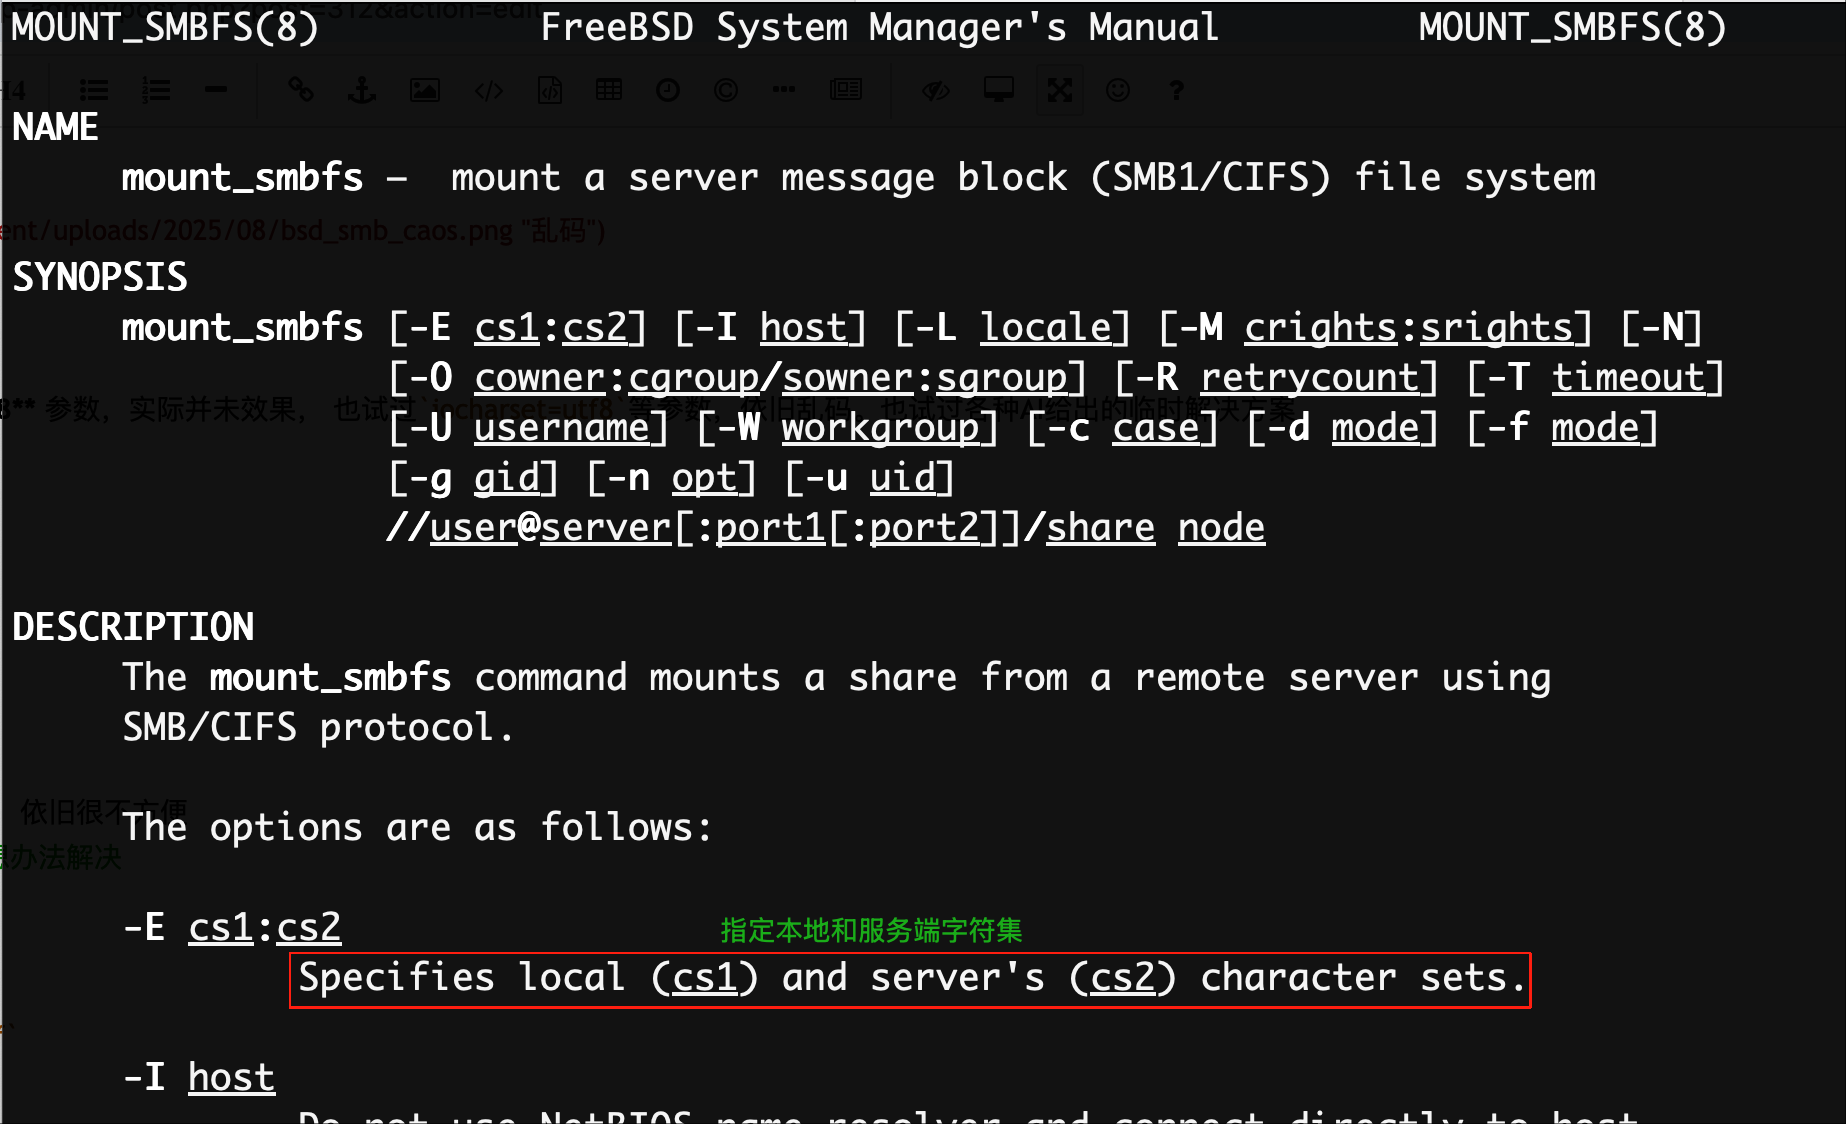Insert a code block

pos(549,91)
